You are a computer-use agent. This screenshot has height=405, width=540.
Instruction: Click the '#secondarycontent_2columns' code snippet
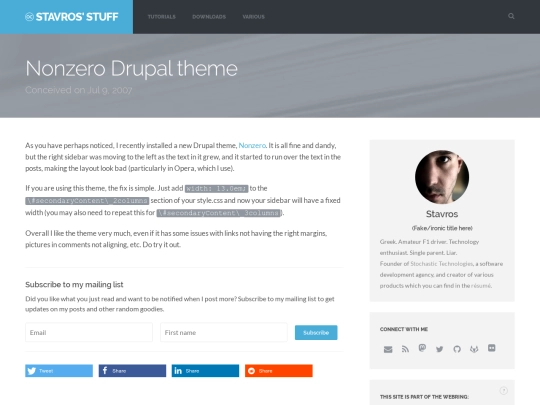87,201
